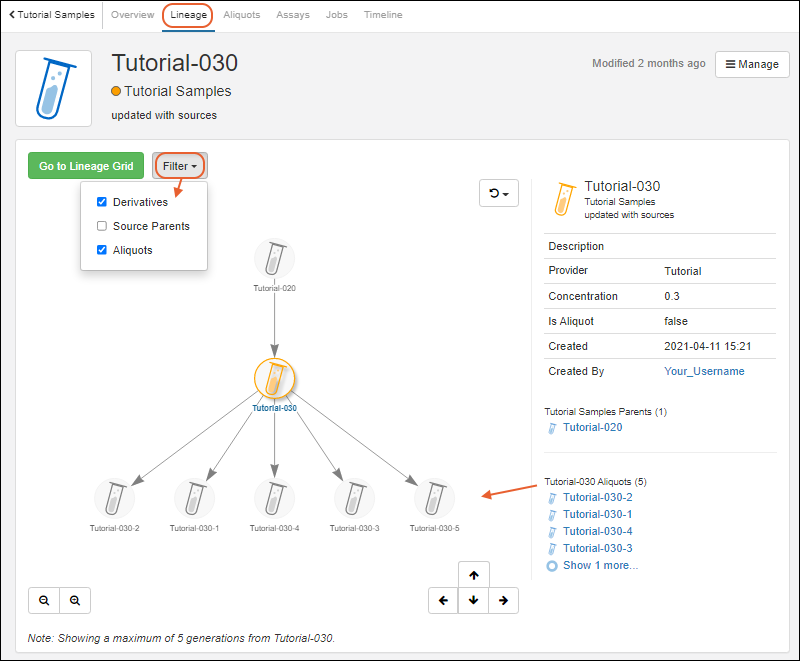
Task: Pan the lineage graph right
Action: point(504,600)
